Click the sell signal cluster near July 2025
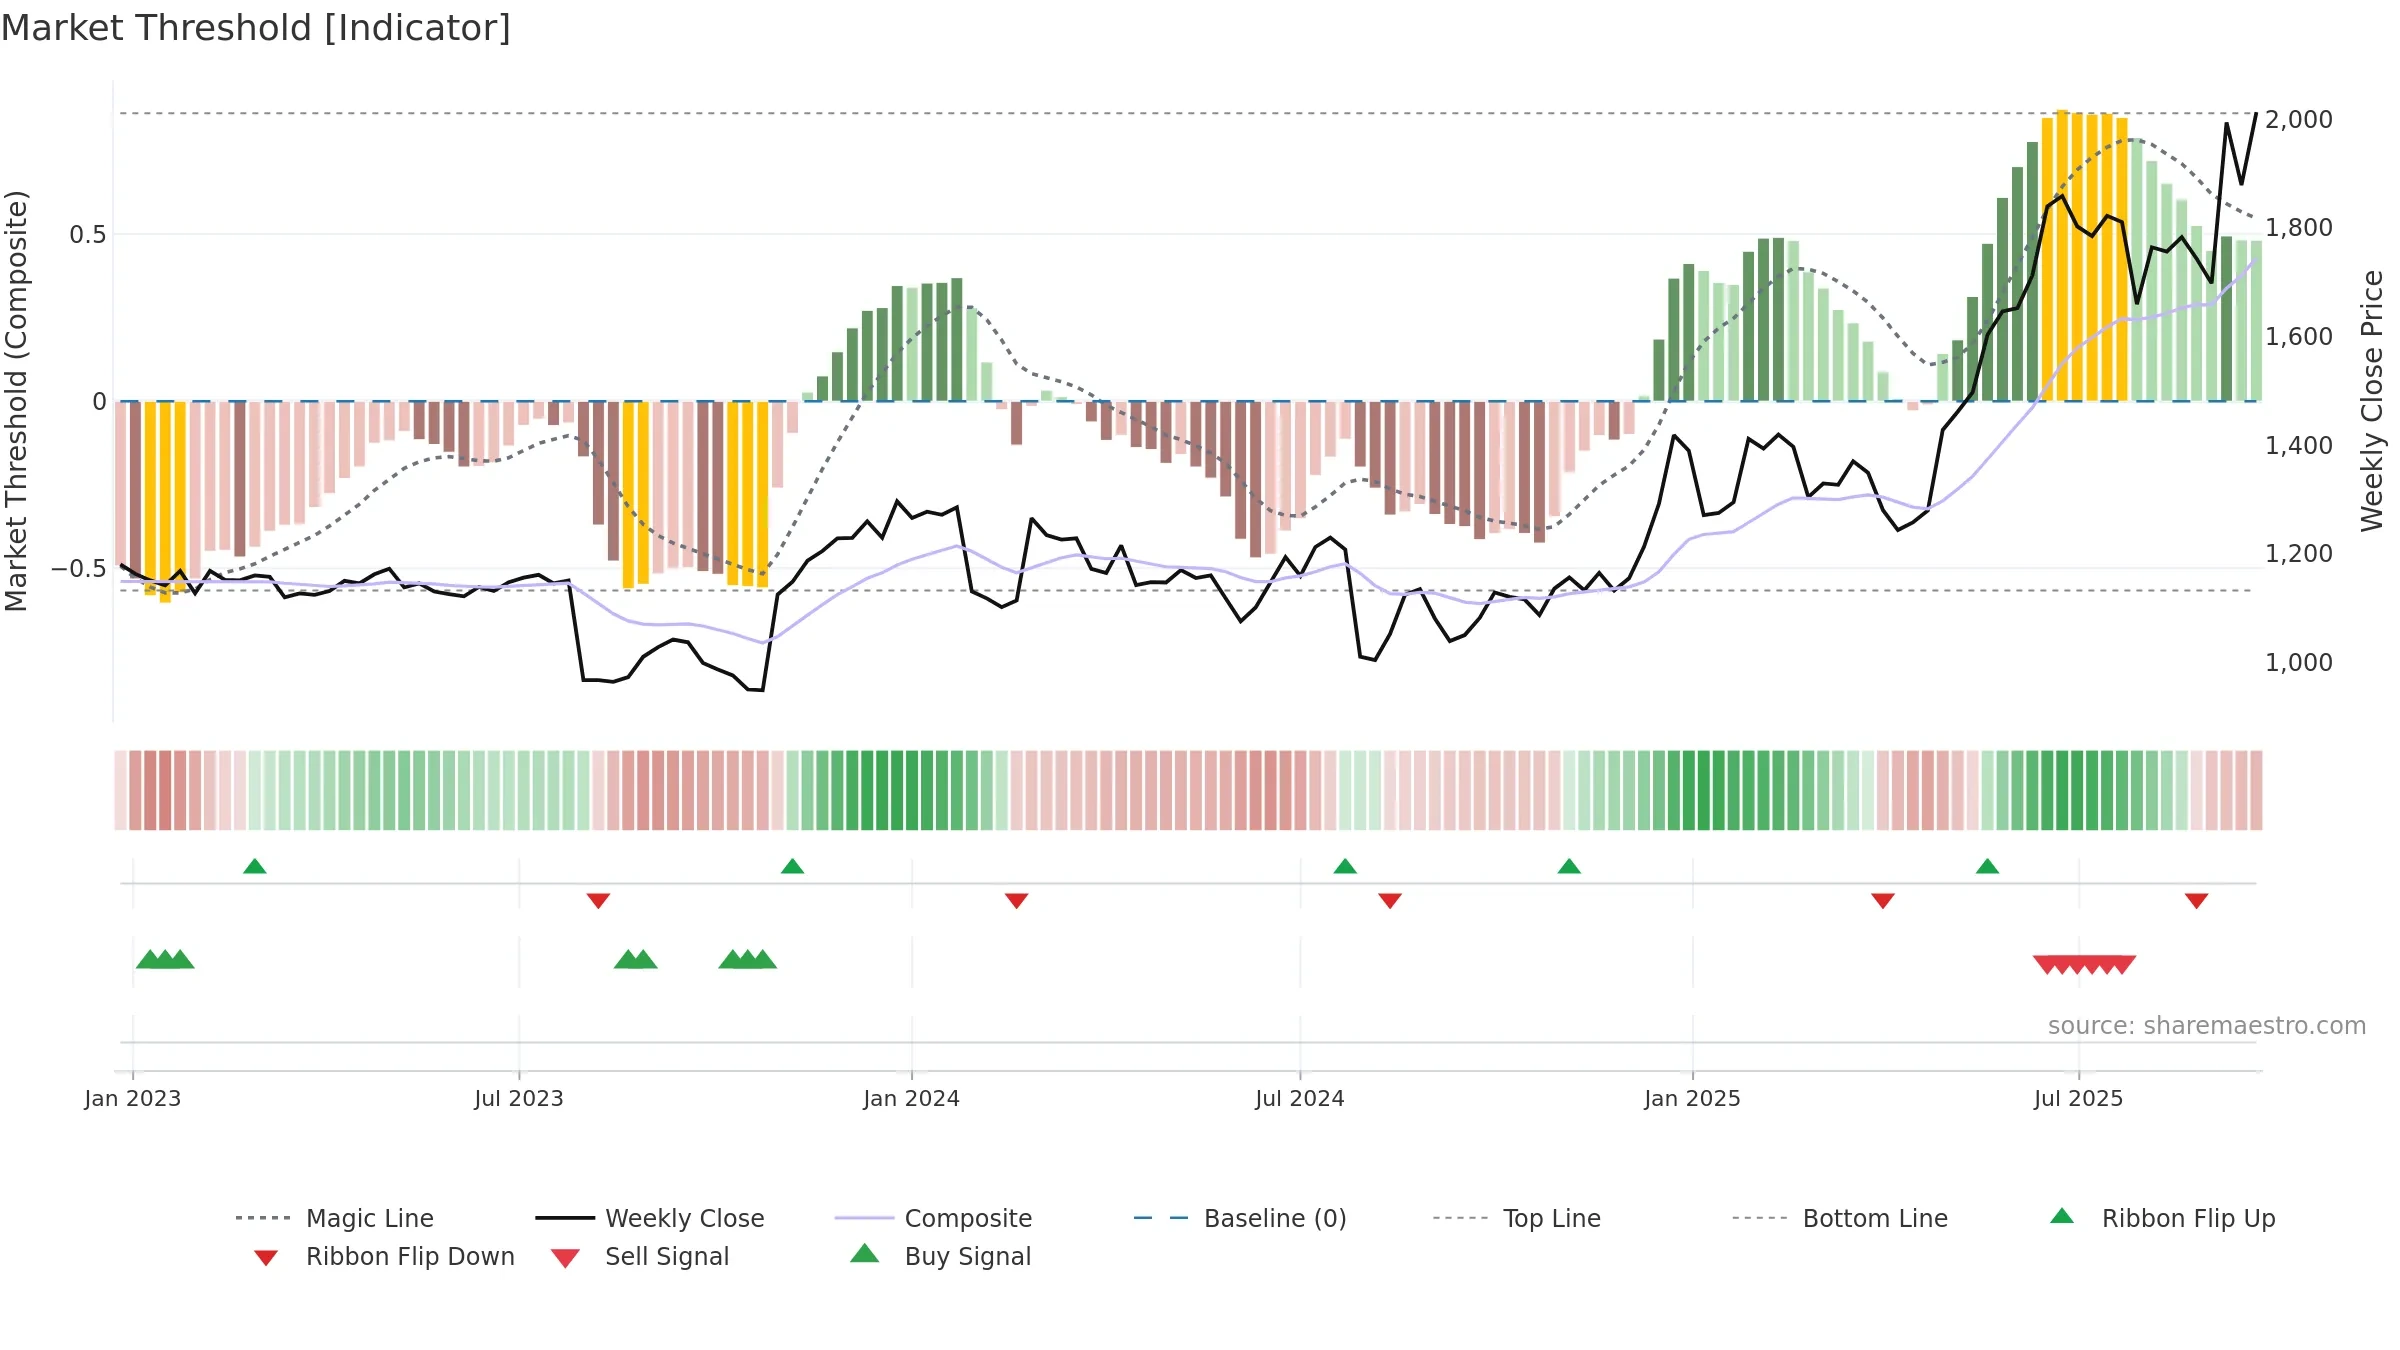2400x1350 pixels. pyautogui.click(x=2085, y=965)
